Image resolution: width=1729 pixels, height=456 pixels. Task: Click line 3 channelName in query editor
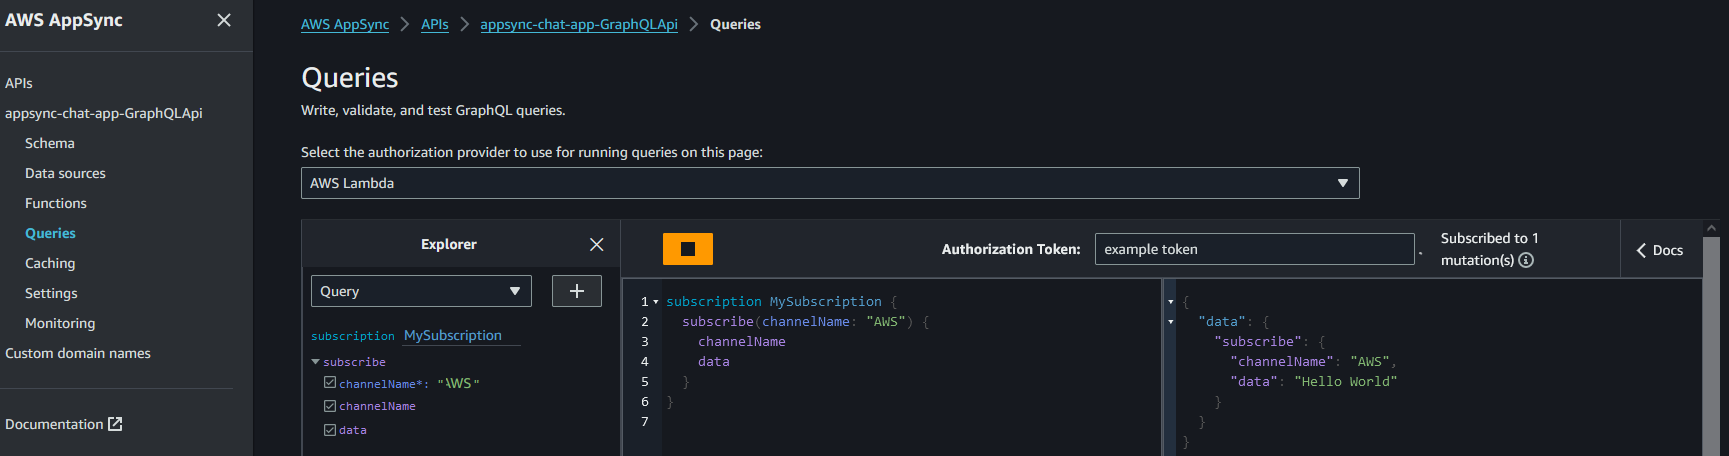click(x=742, y=342)
